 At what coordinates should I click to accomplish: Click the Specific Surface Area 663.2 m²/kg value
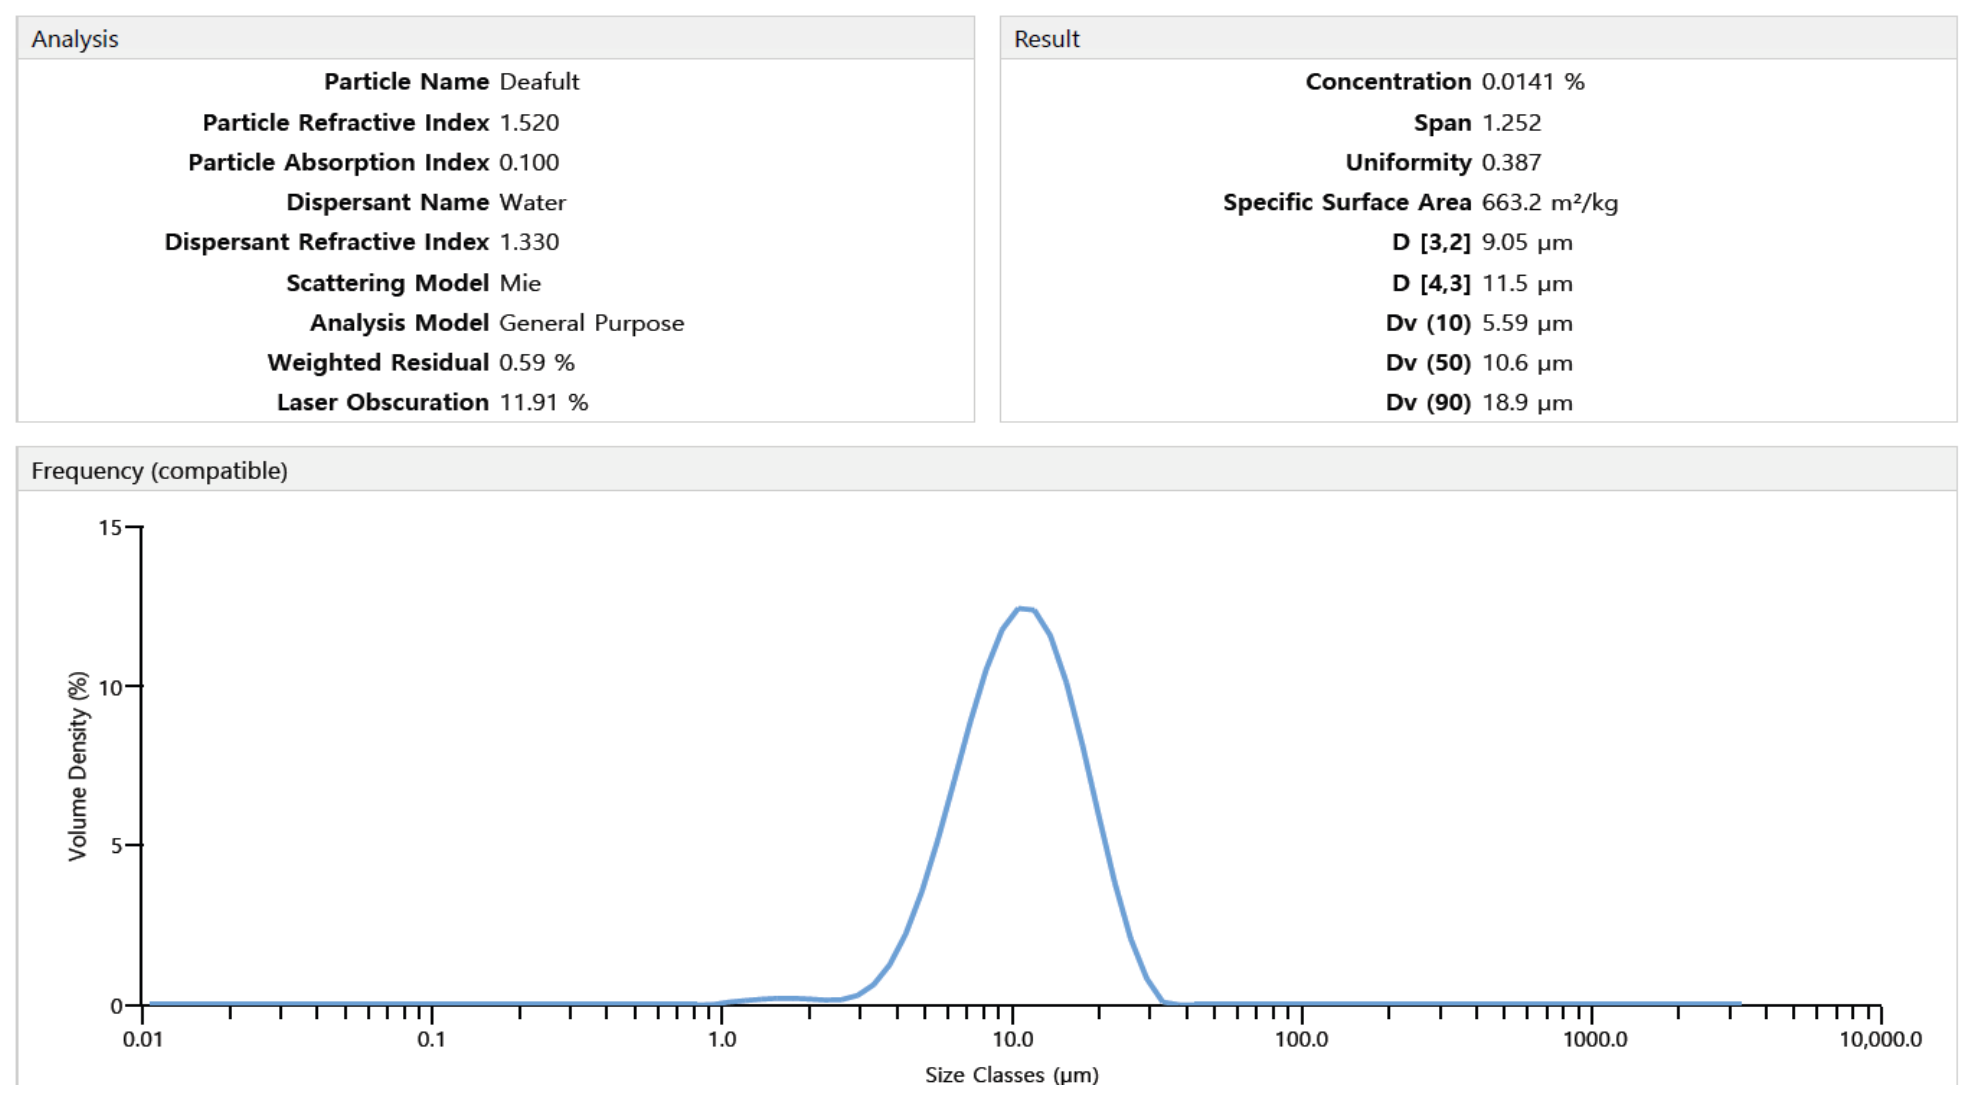1549,202
